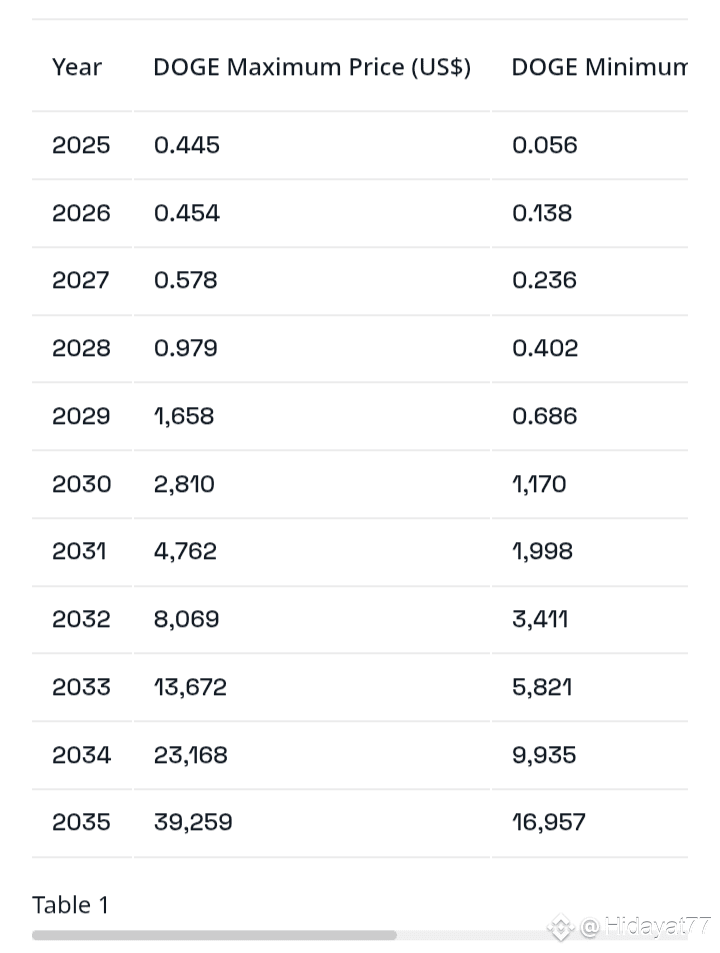Click the 3,411 minimum price for 2032
The image size is (720, 953).
click(x=540, y=619)
